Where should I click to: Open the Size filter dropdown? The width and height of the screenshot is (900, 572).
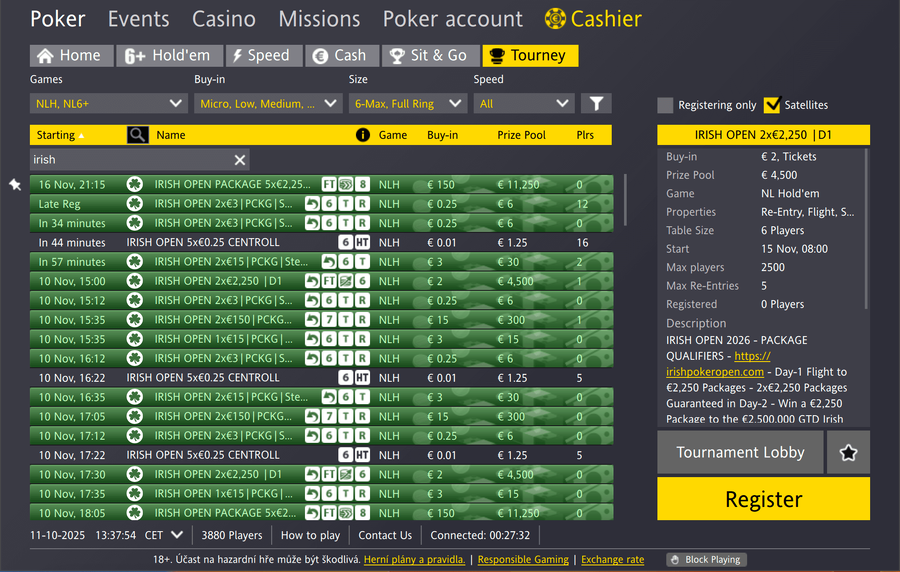(407, 103)
